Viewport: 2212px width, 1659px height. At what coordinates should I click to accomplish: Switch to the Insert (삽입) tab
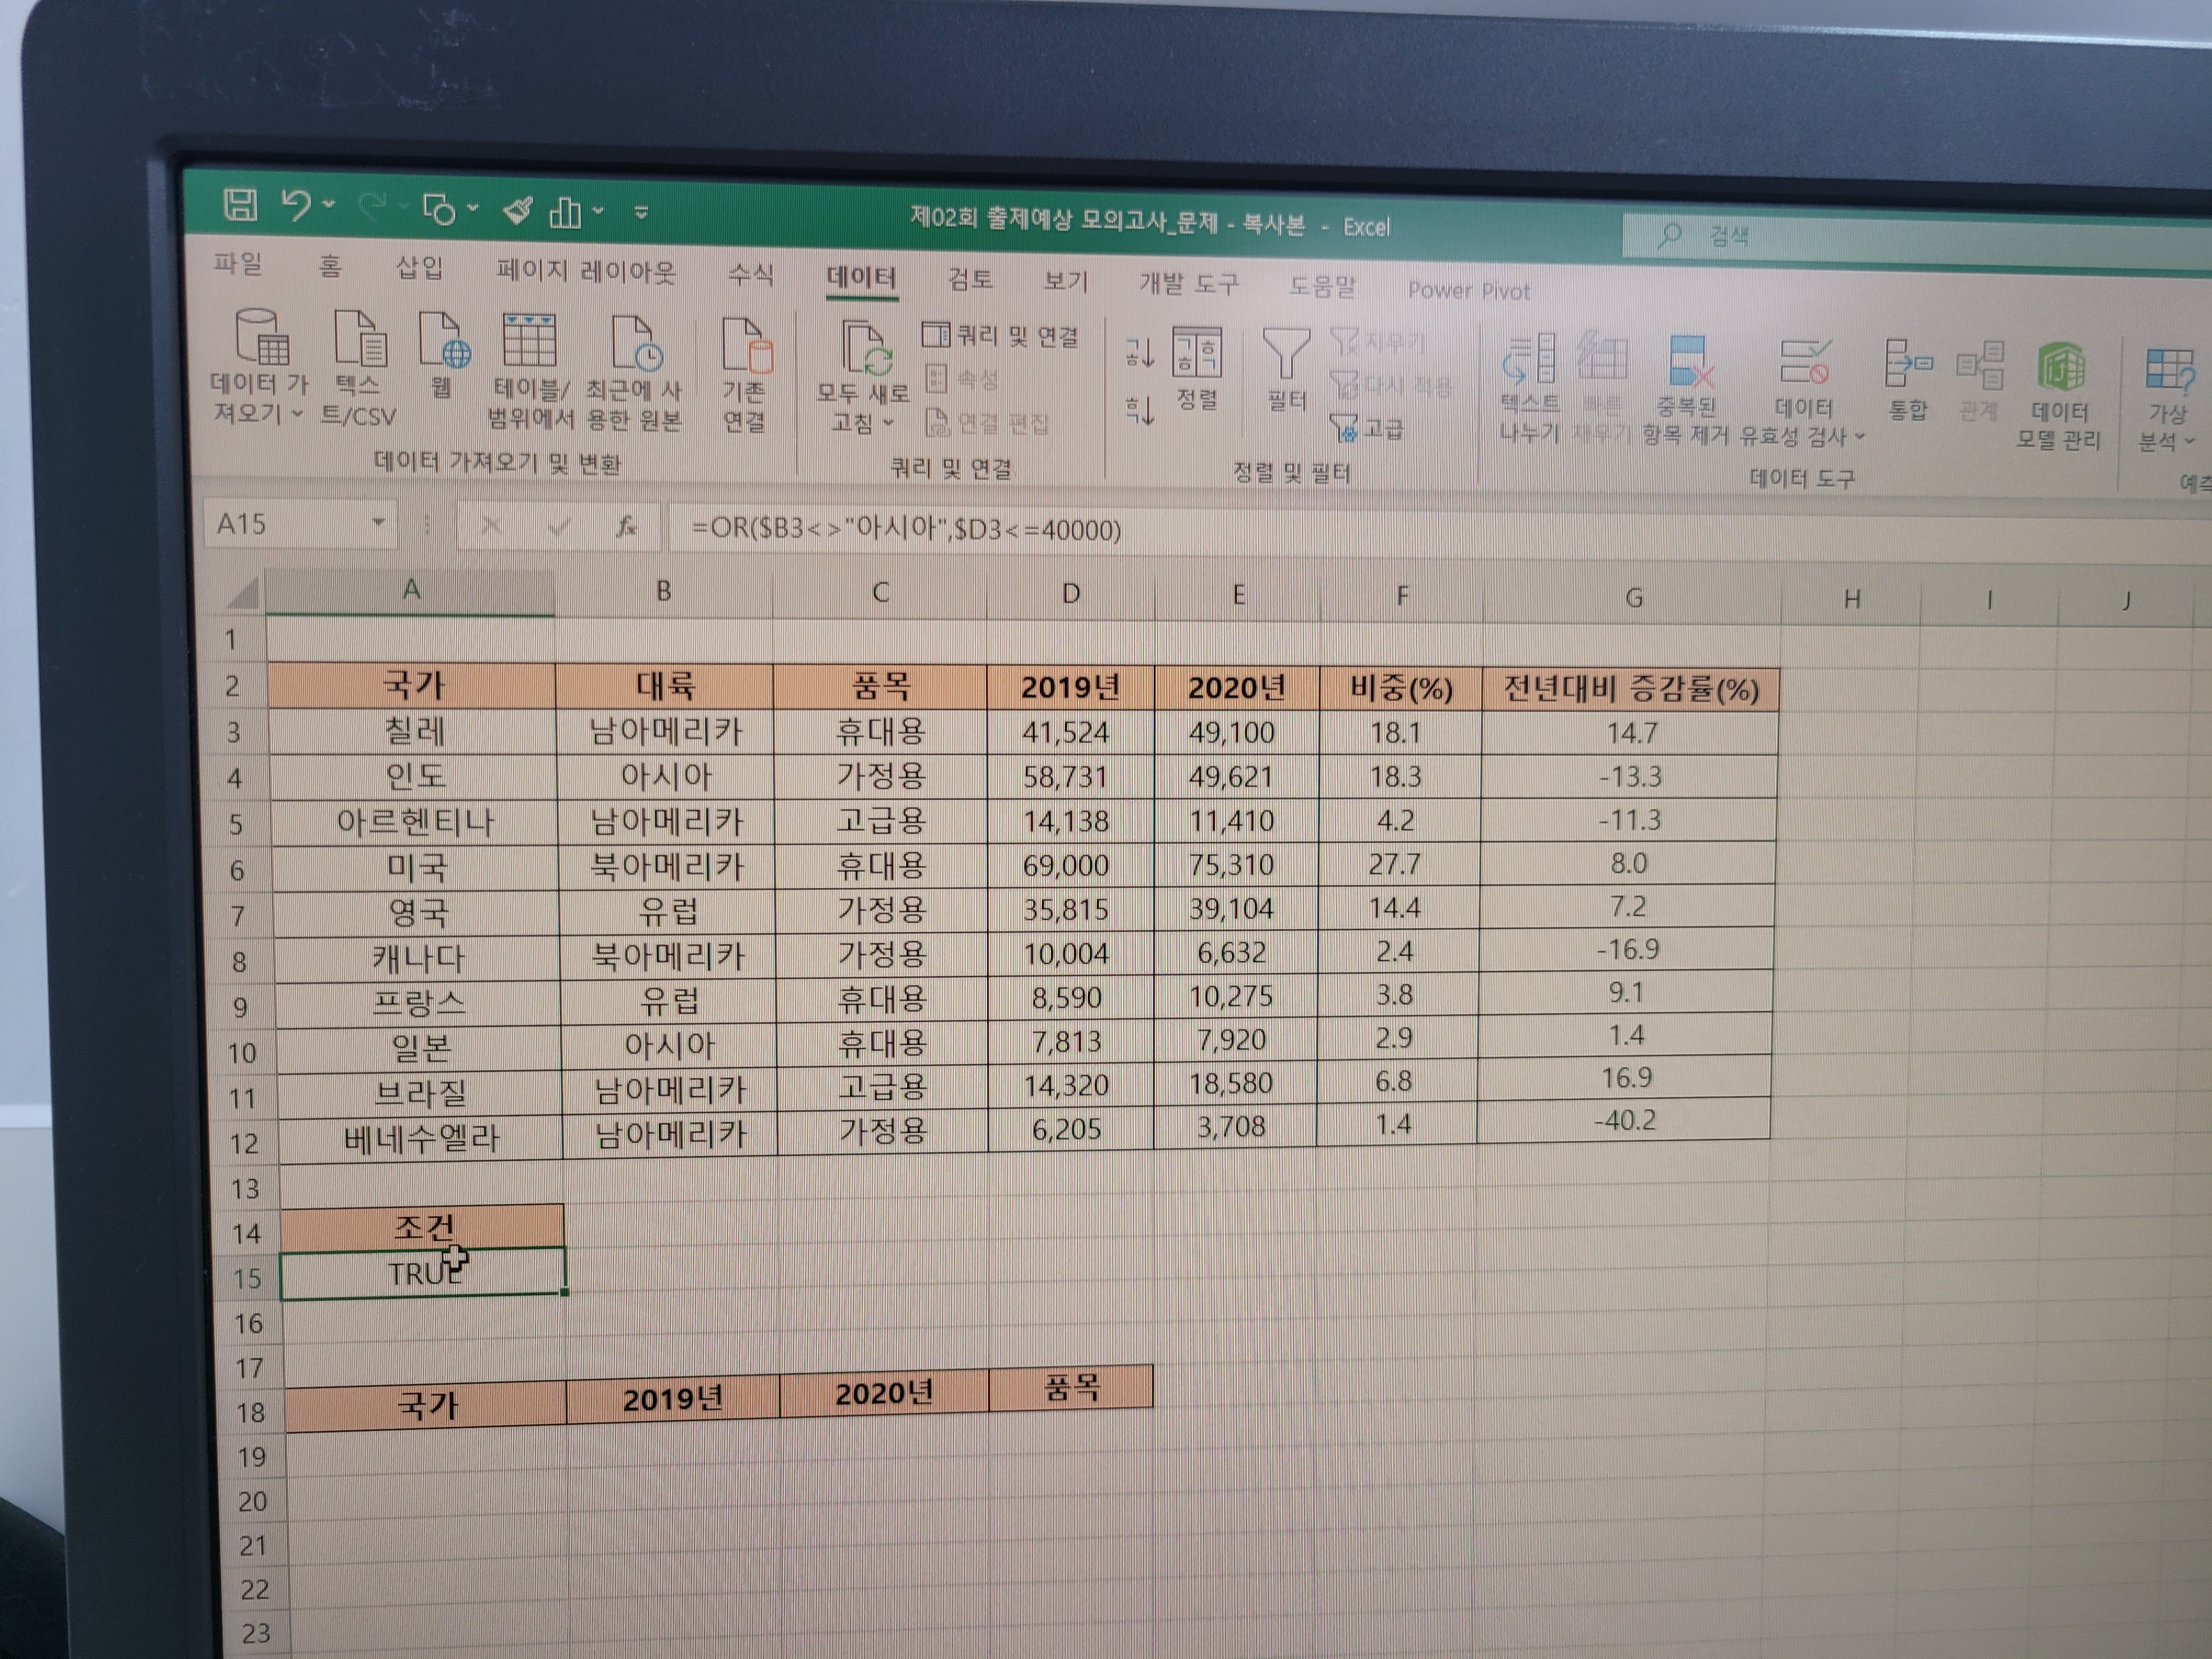419,267
